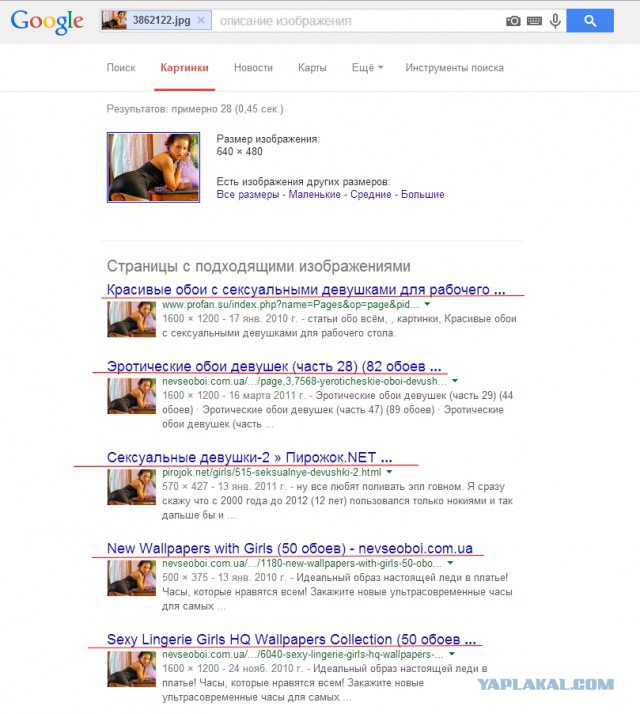
Task: Click thumbnail of the profan.su result
Action: coord(131,319)
